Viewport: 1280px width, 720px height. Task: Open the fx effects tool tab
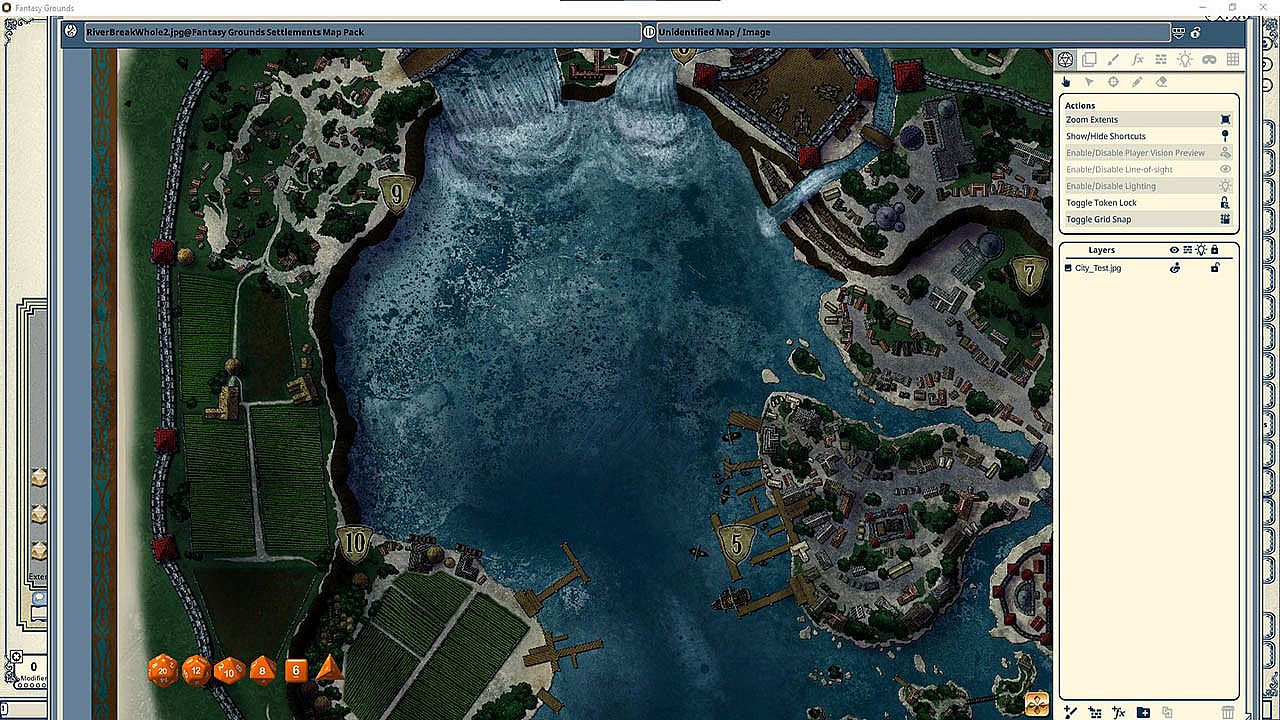tap(1137, 60)
